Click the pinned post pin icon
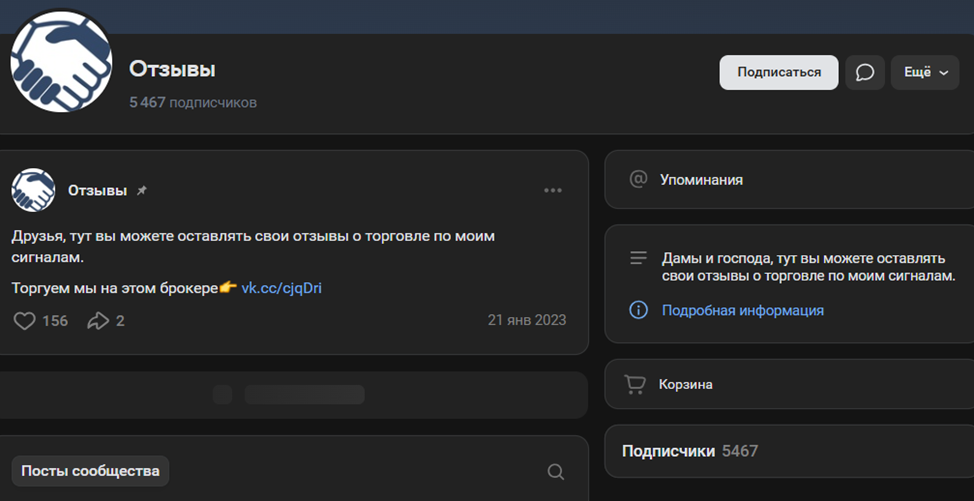The image size is (974, 501). [142, 190]
